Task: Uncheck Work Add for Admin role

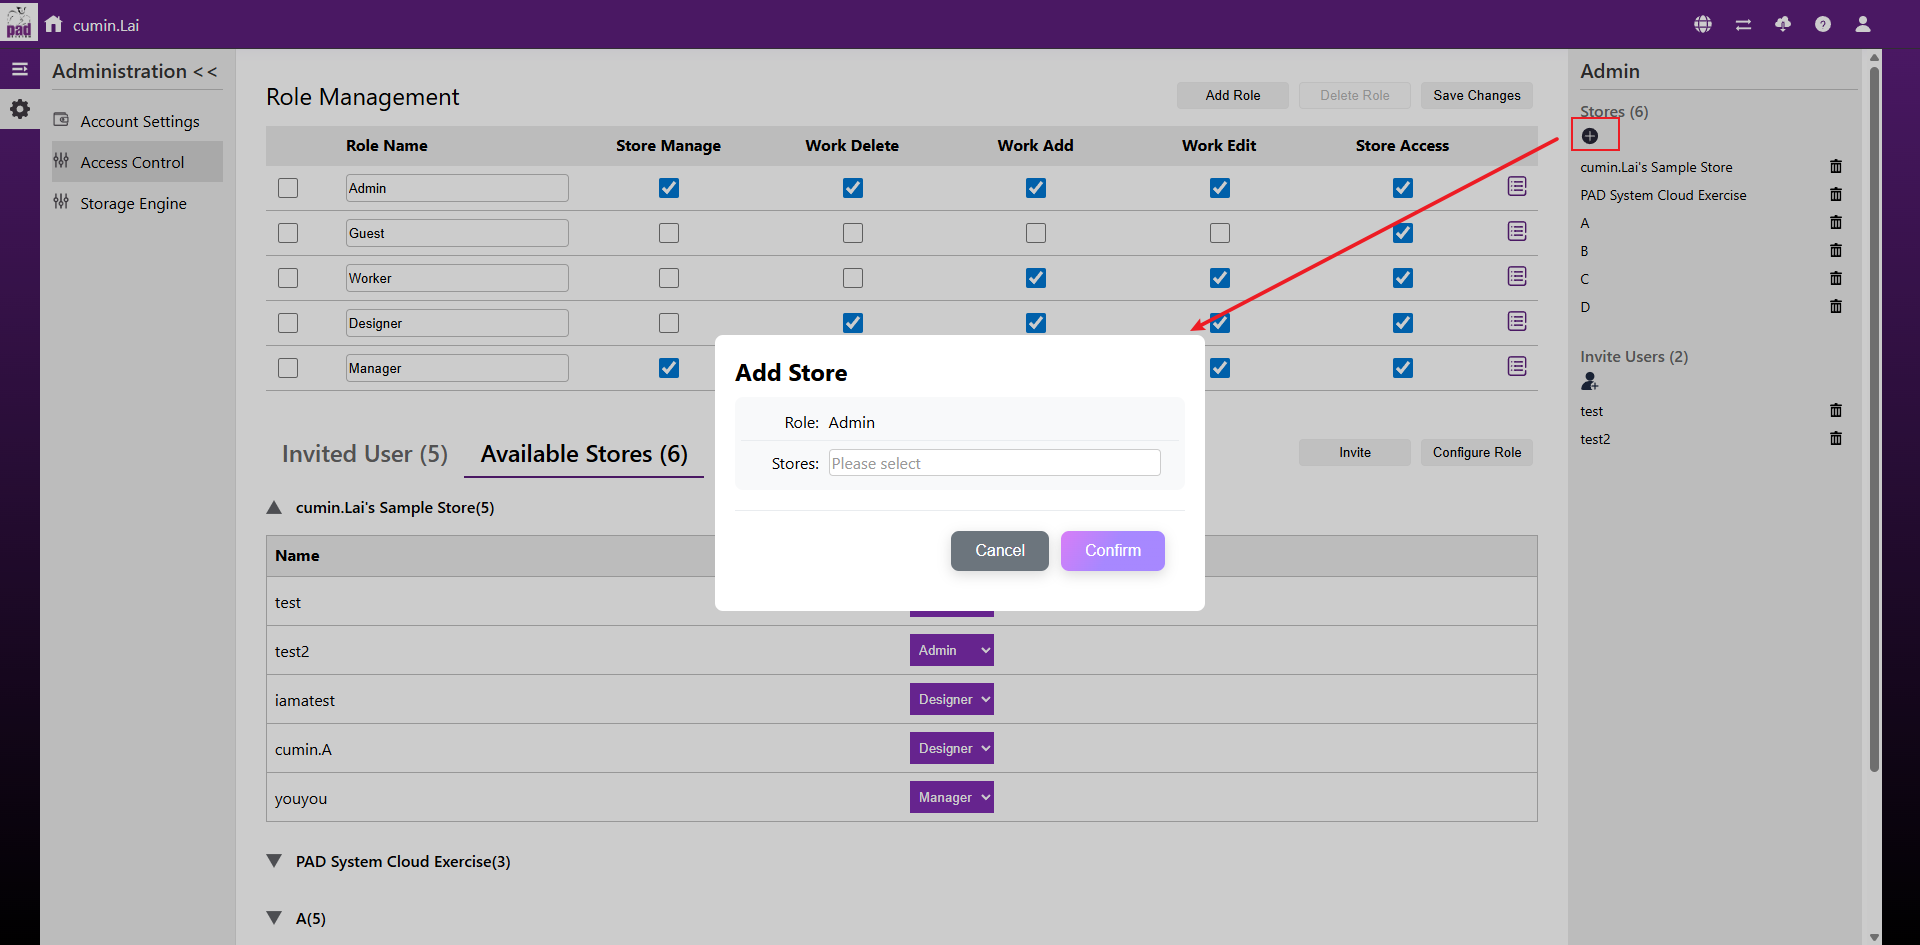Action: point(1036,188)
